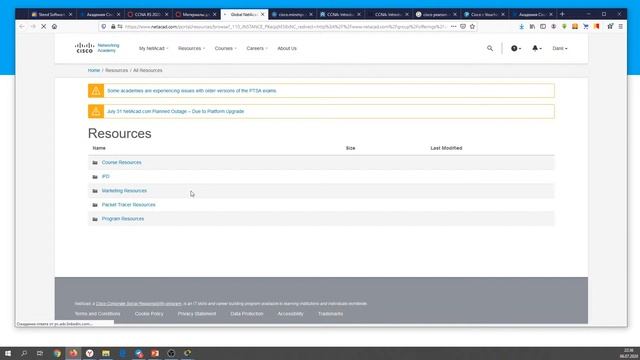
Task: Open Yandex Browser from the taskbar
Action: coord(89,353)
